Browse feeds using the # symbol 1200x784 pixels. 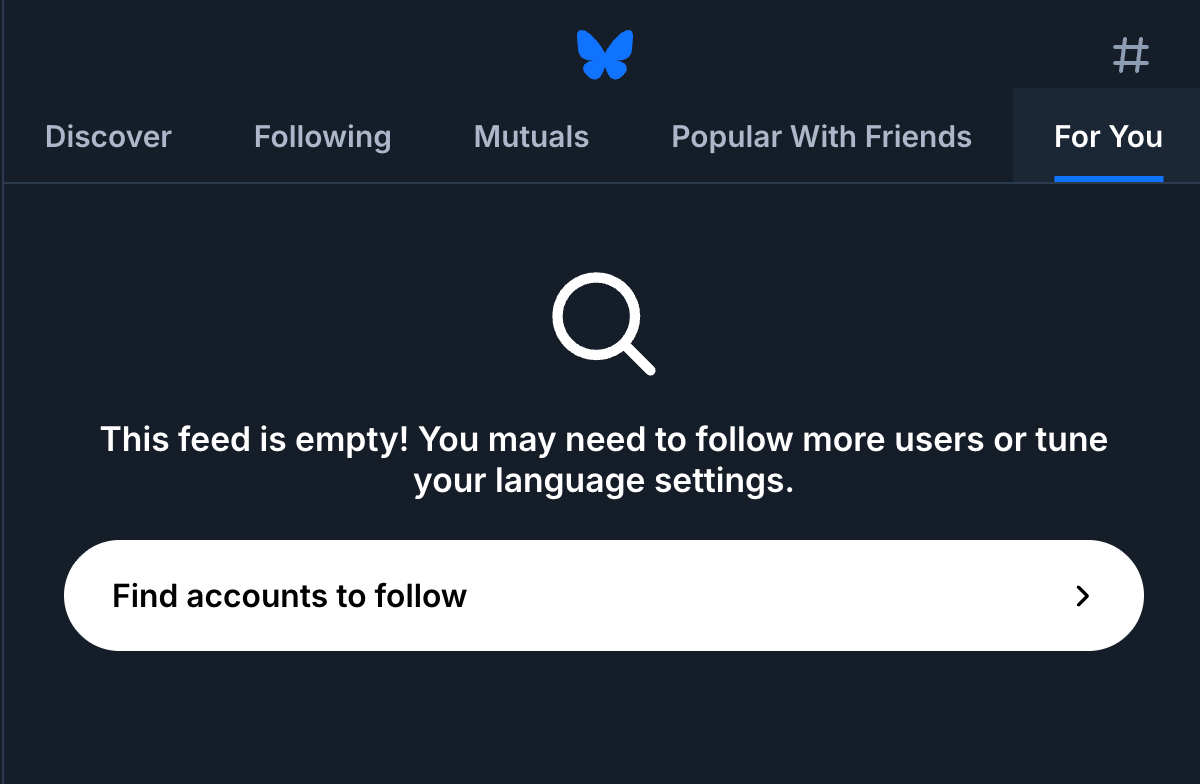tap(1131, 55)
